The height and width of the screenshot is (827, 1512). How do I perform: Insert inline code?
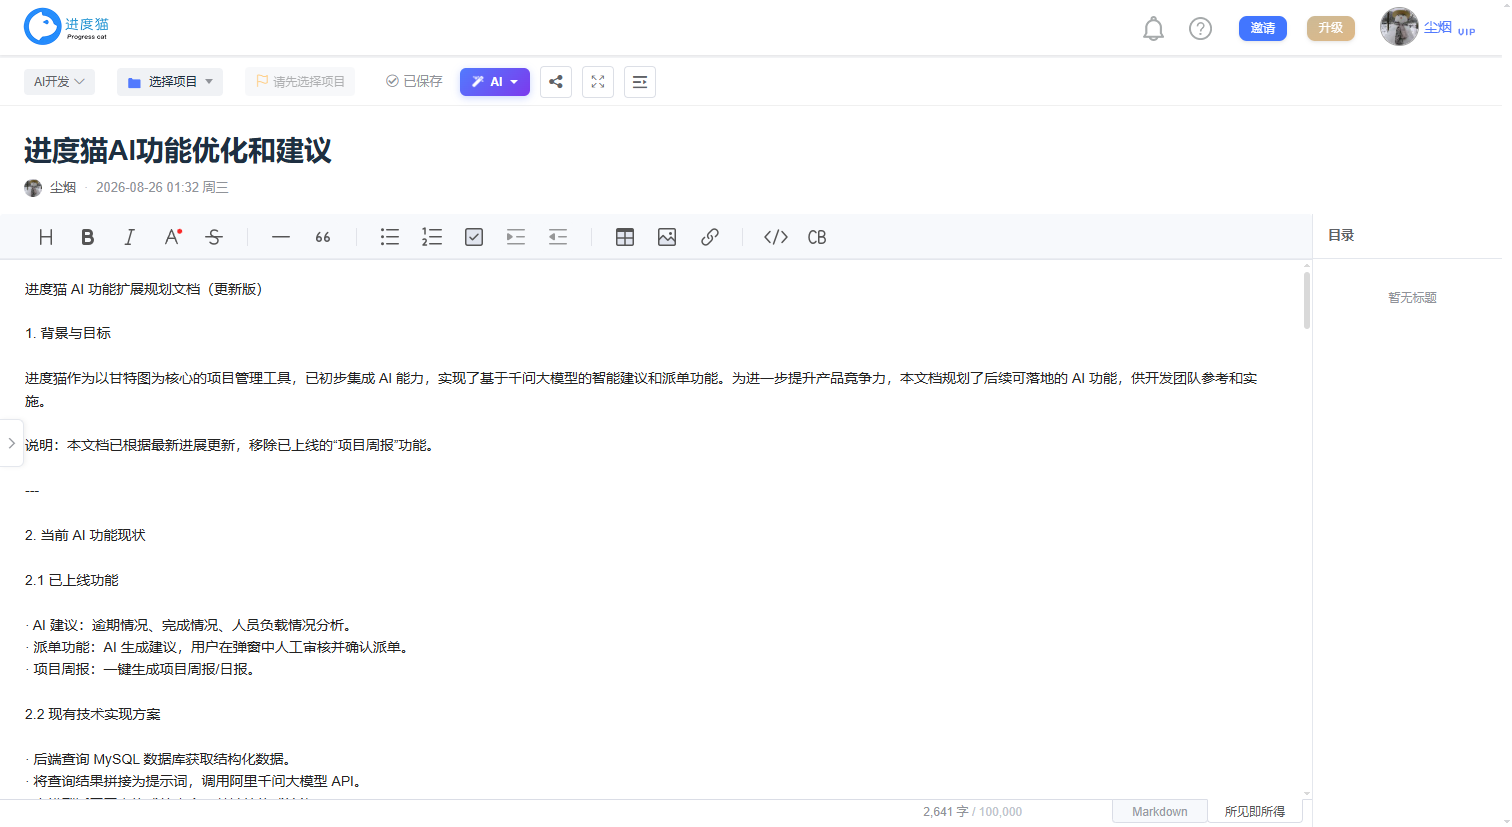click(x=776, y=237)
